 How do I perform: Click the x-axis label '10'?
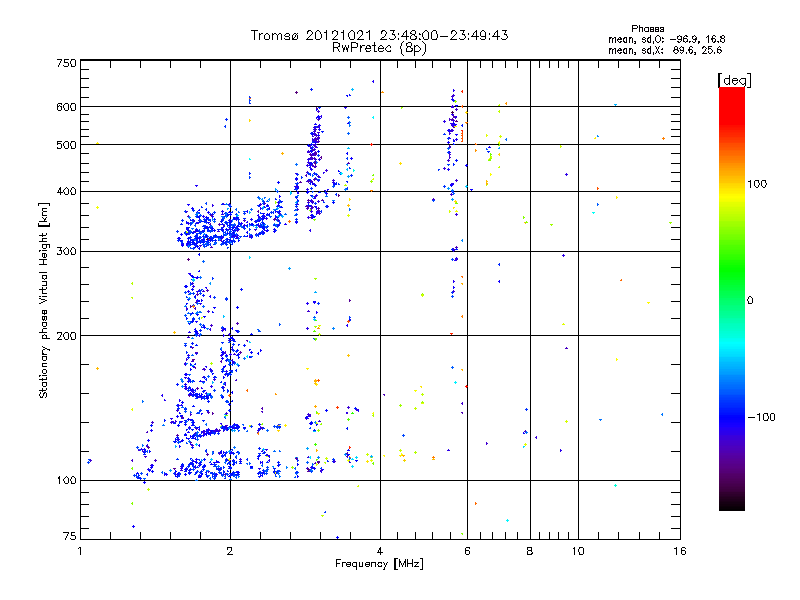coord(578,551)
